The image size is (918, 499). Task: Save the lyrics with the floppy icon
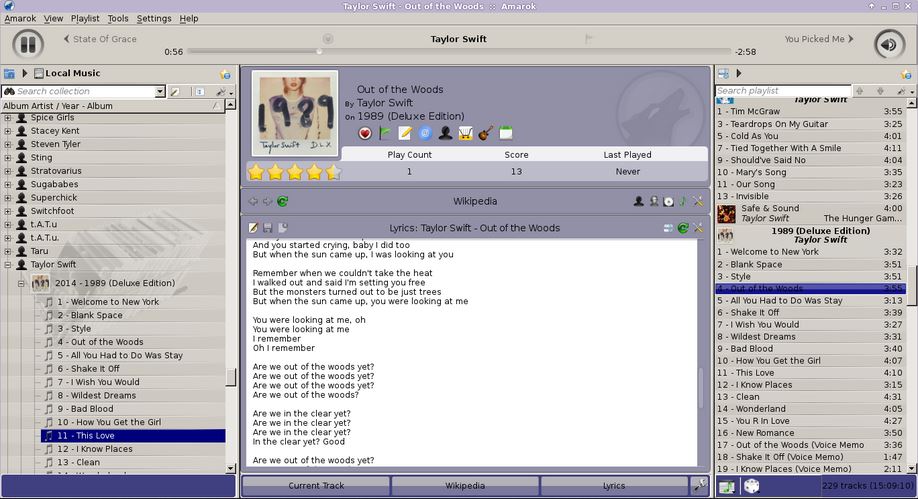268,228
